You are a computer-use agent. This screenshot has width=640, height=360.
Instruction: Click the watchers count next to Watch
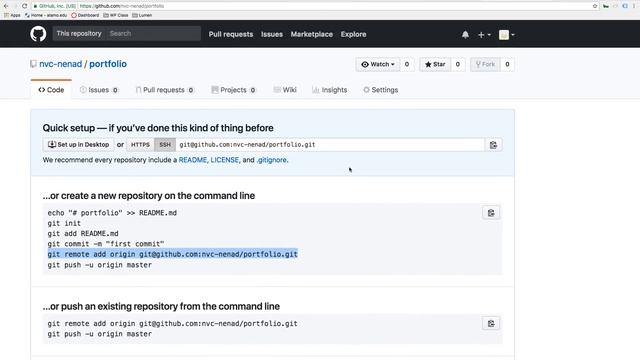tap(407, 64)
